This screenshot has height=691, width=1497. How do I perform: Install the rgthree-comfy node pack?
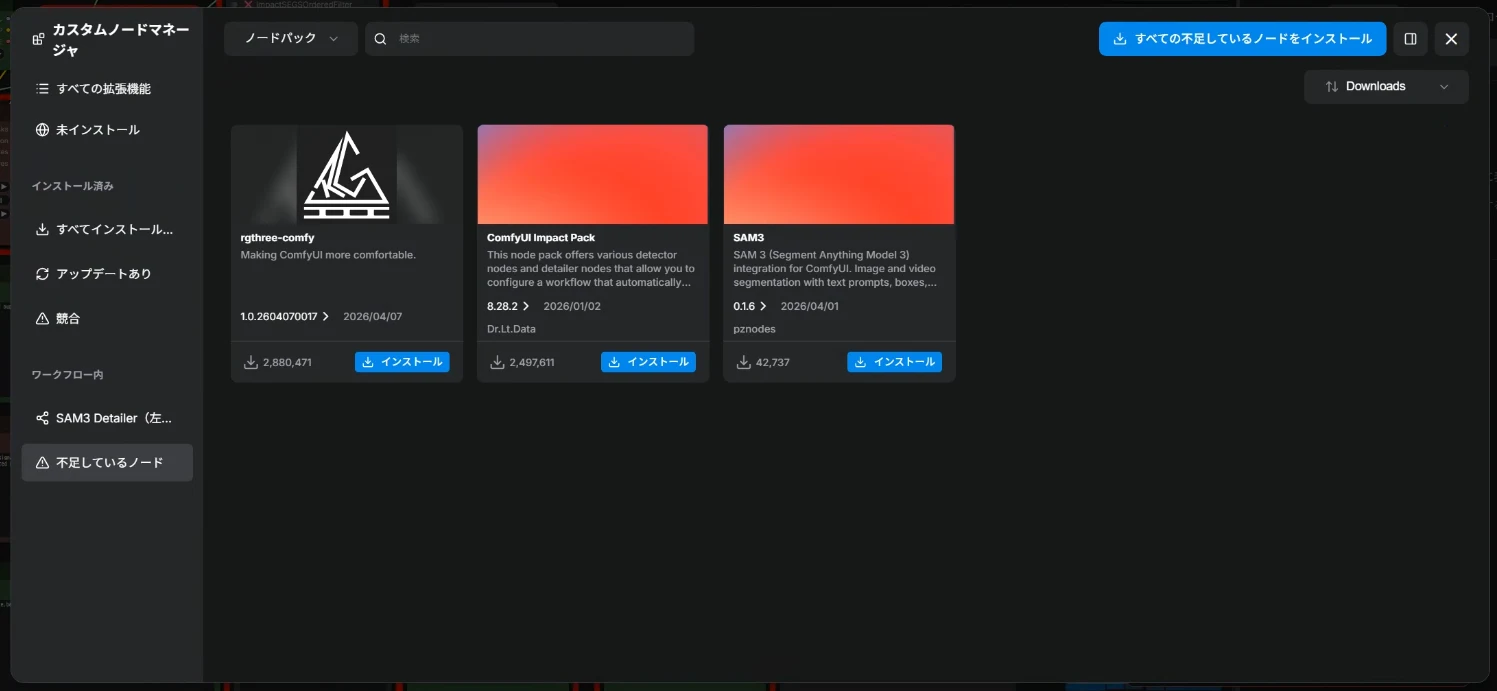pos(402,362)
